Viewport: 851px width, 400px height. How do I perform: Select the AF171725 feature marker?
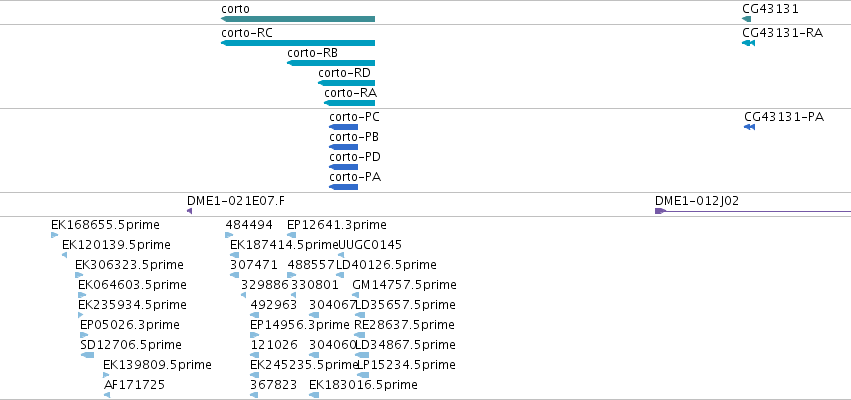pos(107,395)
